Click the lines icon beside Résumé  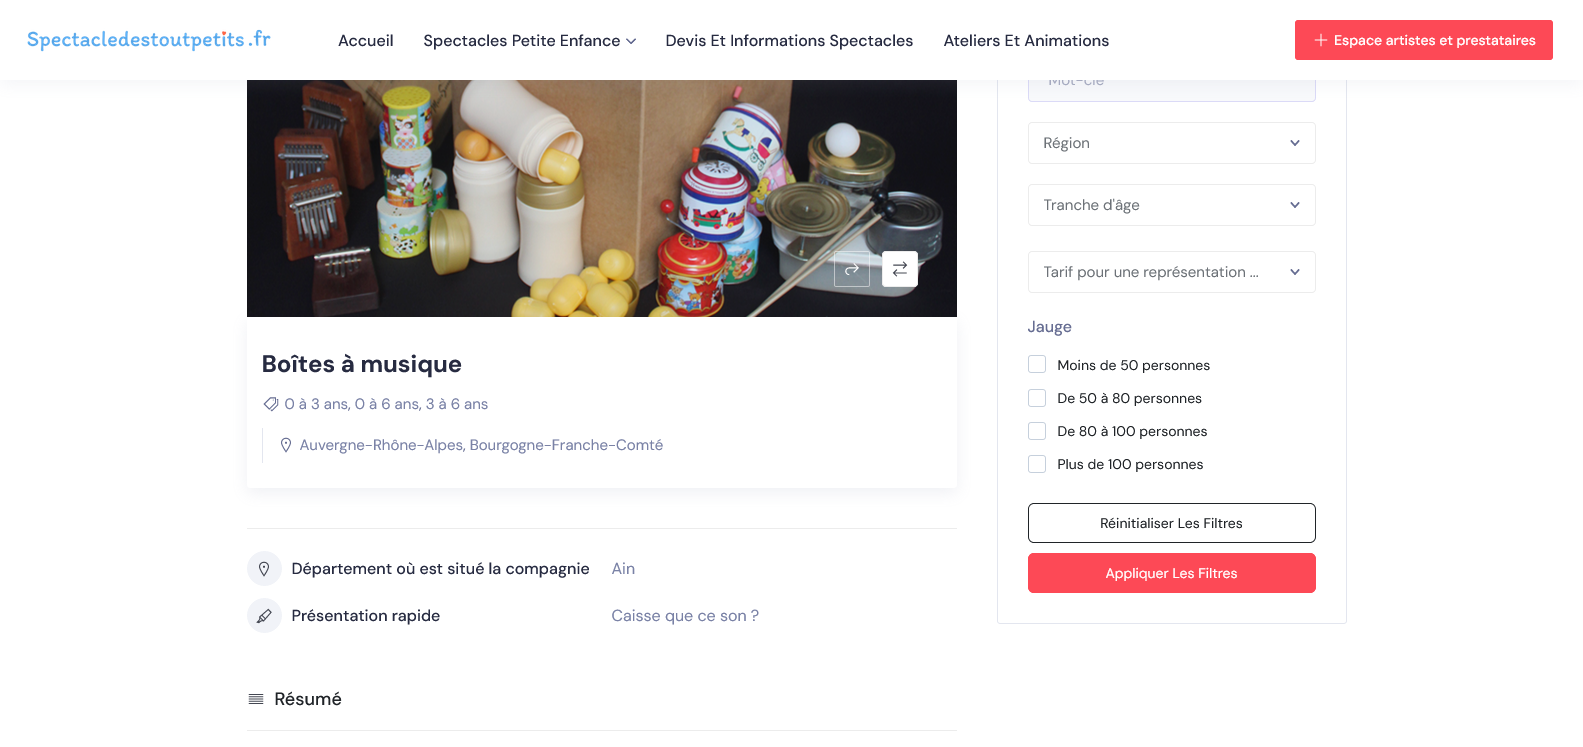point(256,699)
